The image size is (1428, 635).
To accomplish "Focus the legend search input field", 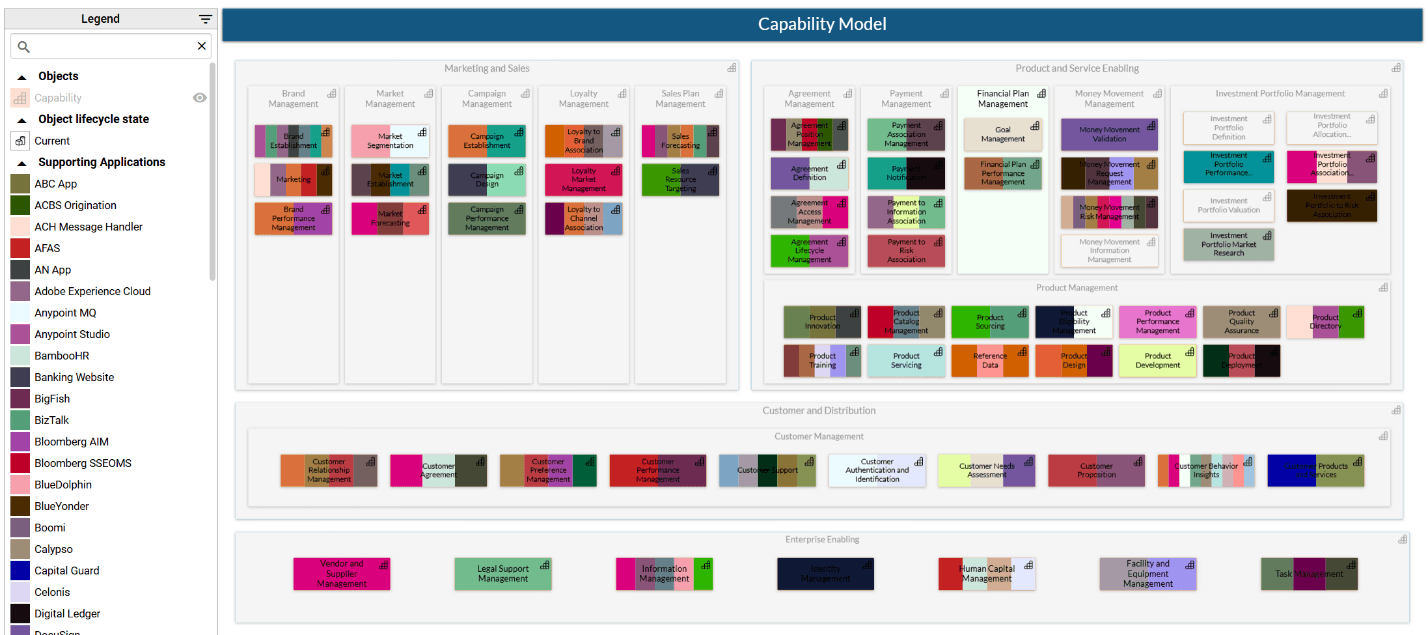I will tap(111, 46).
